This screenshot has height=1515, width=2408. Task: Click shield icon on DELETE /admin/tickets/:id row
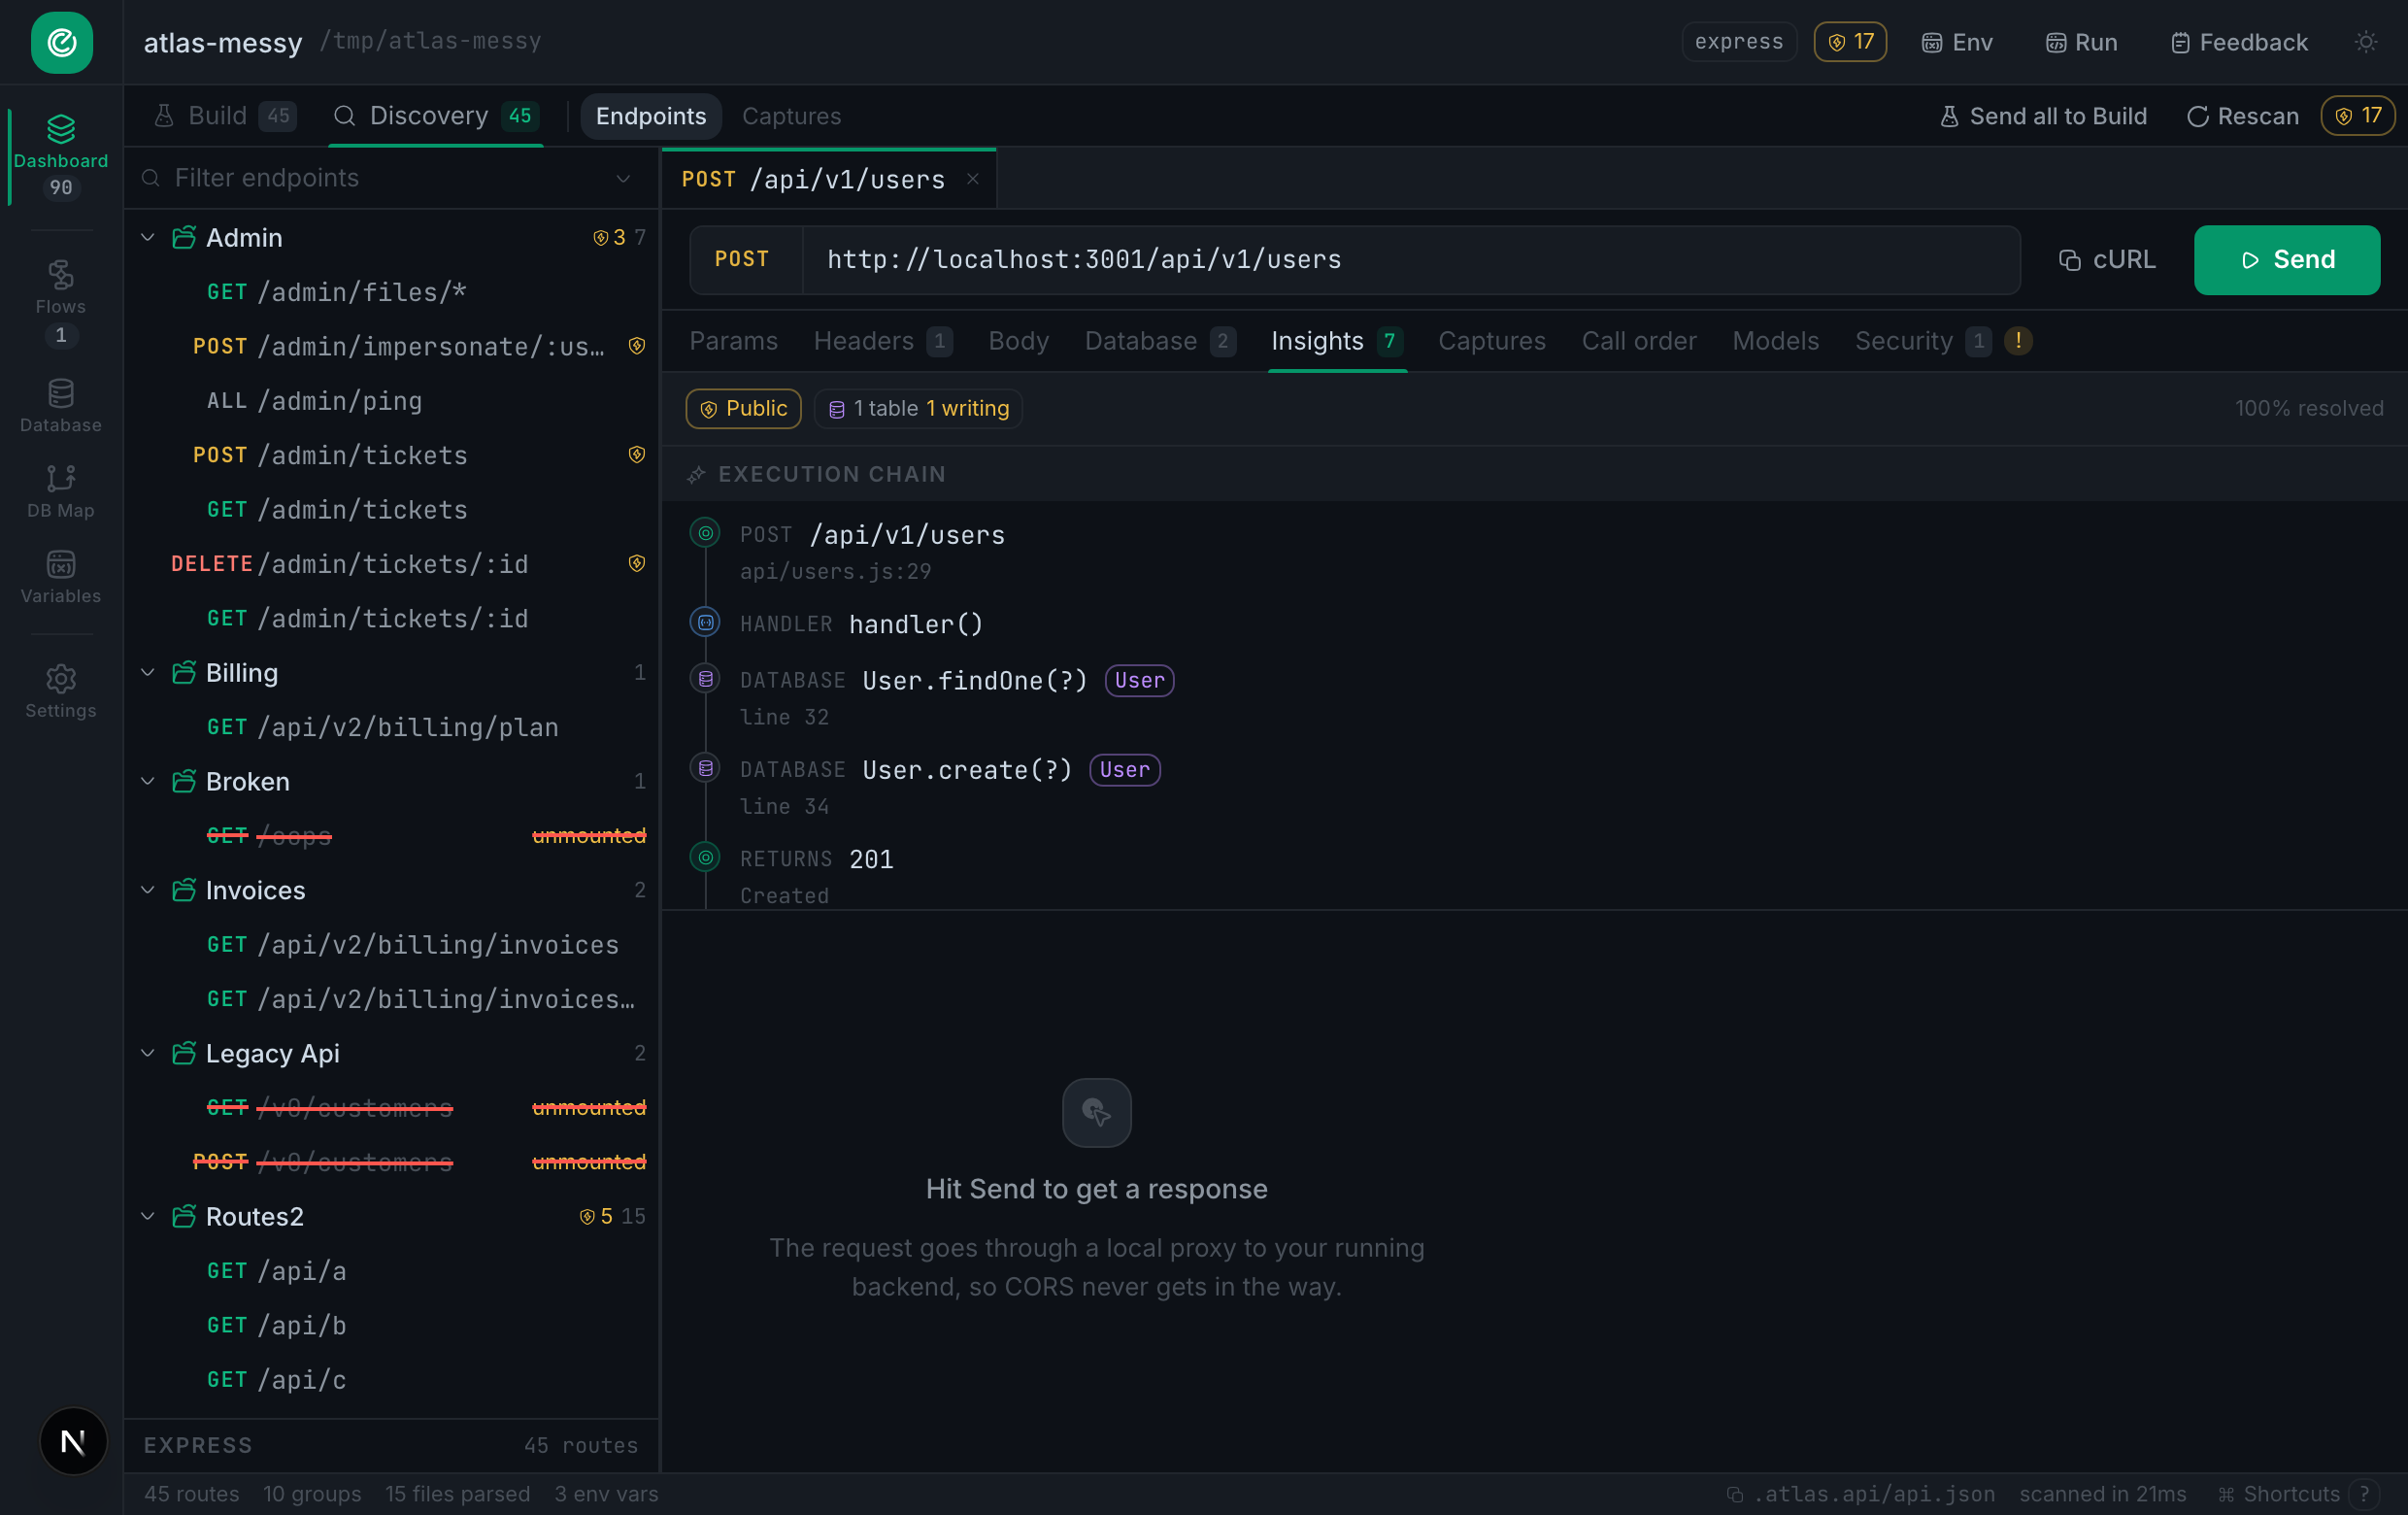tap(636, 564)
